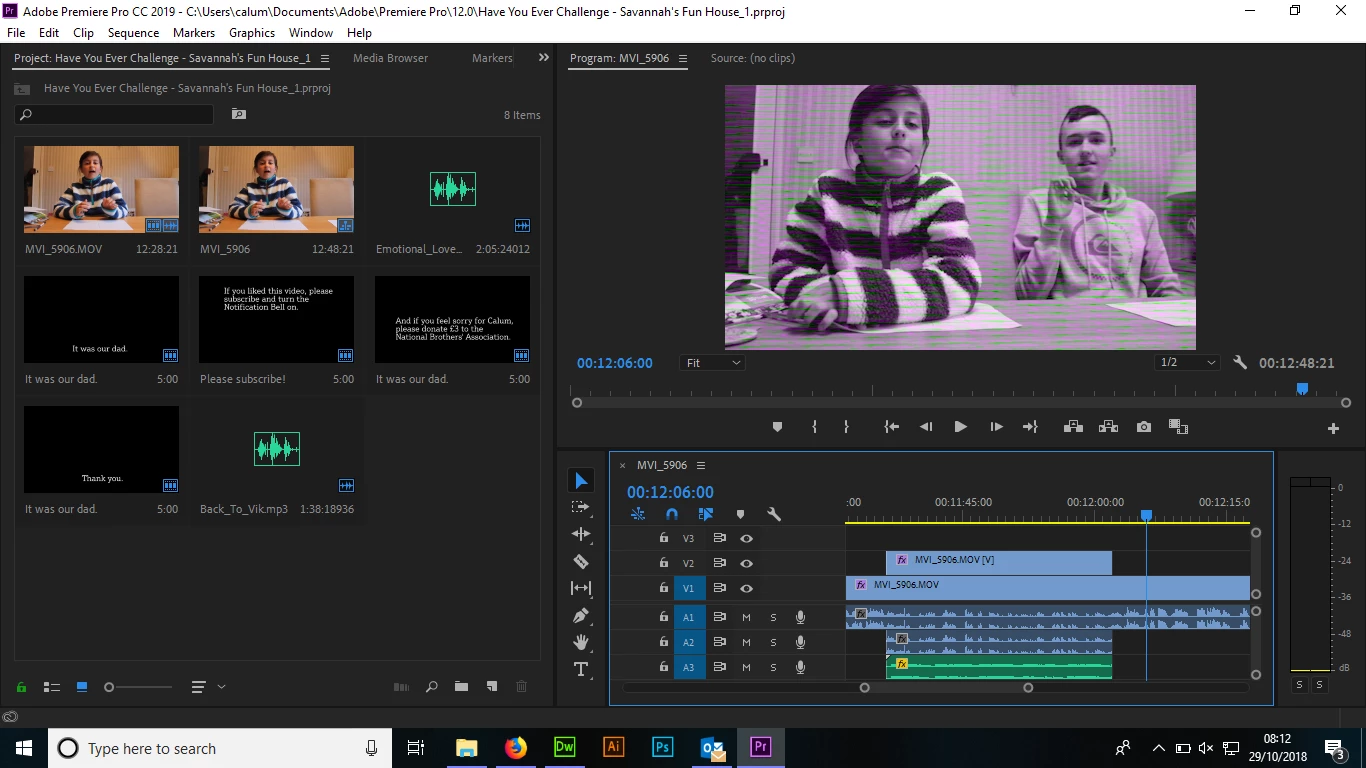Select the Track Select Forward tool
Image resolution: width=1366 pixels, height=768 pixels.
coord(581,508)
